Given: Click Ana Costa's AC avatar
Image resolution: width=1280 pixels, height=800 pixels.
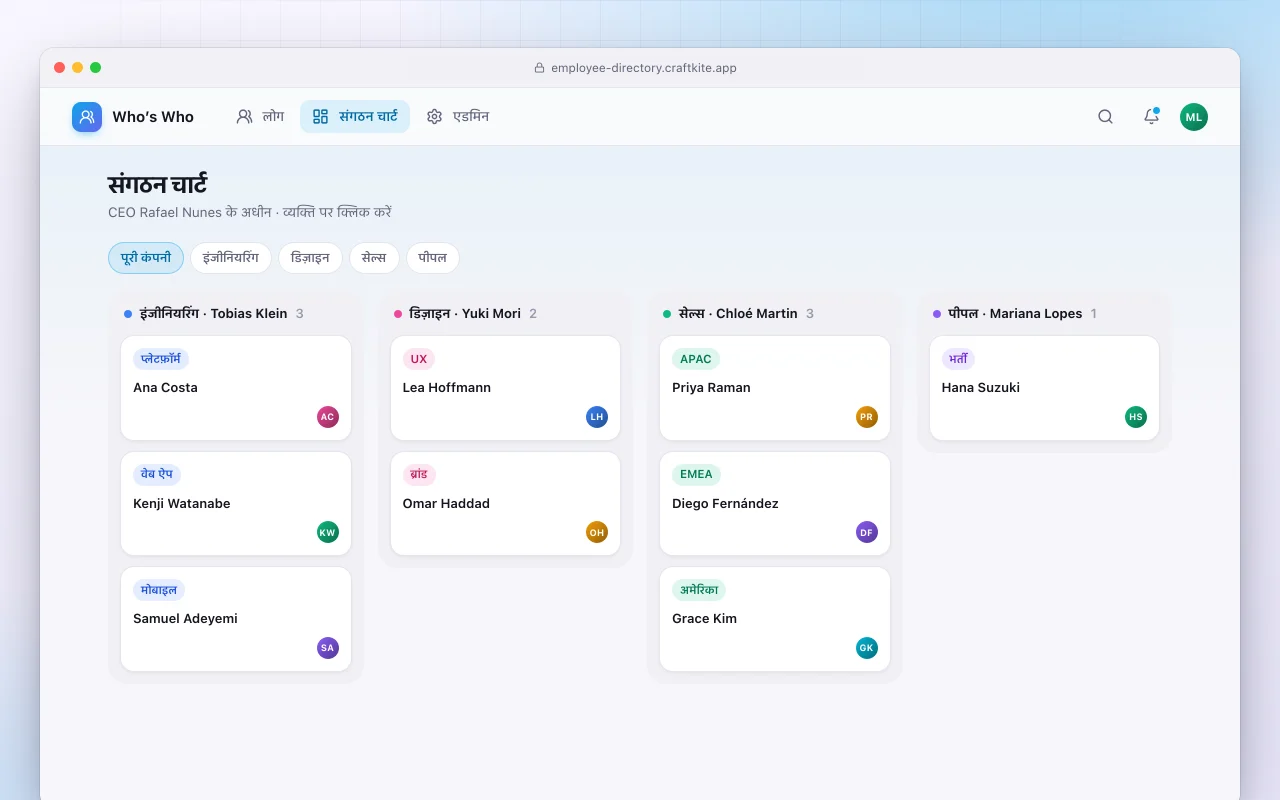Looking at the screenshot, I should [328, 417].
